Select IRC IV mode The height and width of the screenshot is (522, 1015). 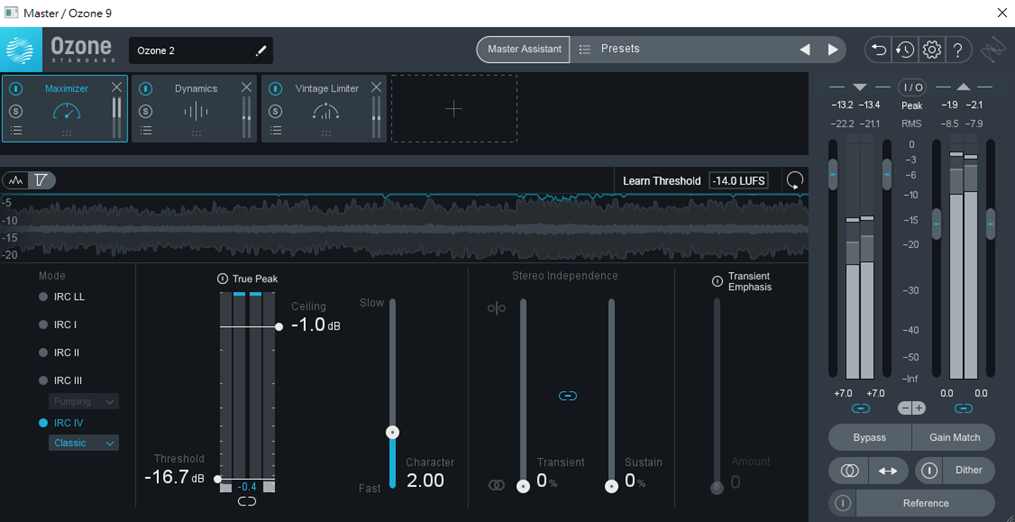[x=61, y=423]
